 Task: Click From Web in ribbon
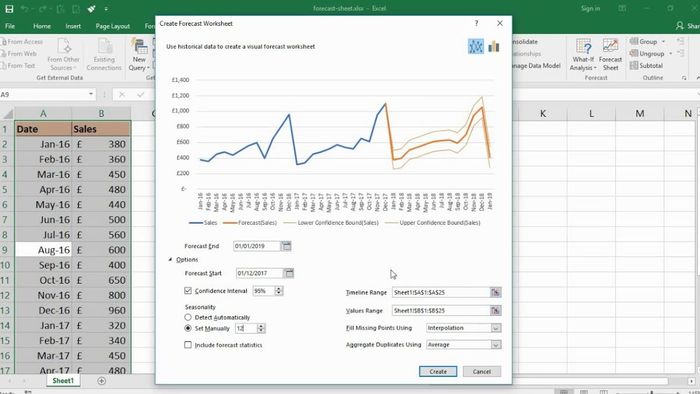(19, 54)
